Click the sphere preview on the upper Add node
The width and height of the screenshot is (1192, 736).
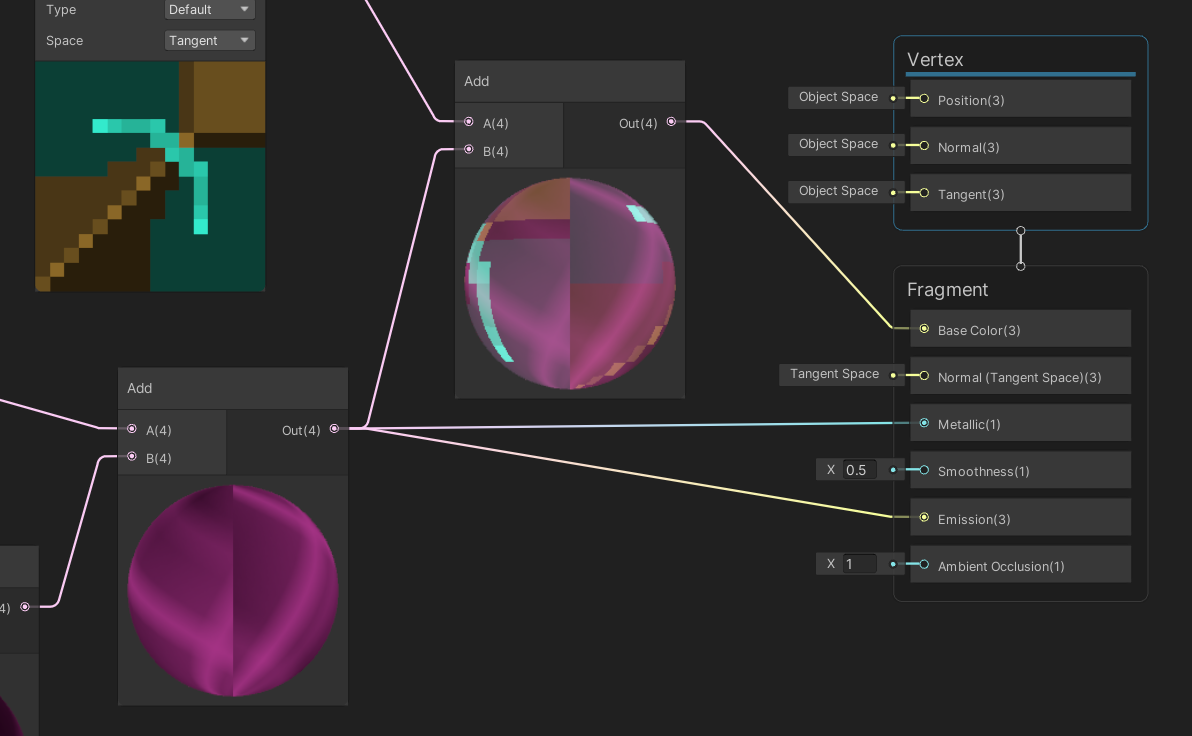[569, 282]
